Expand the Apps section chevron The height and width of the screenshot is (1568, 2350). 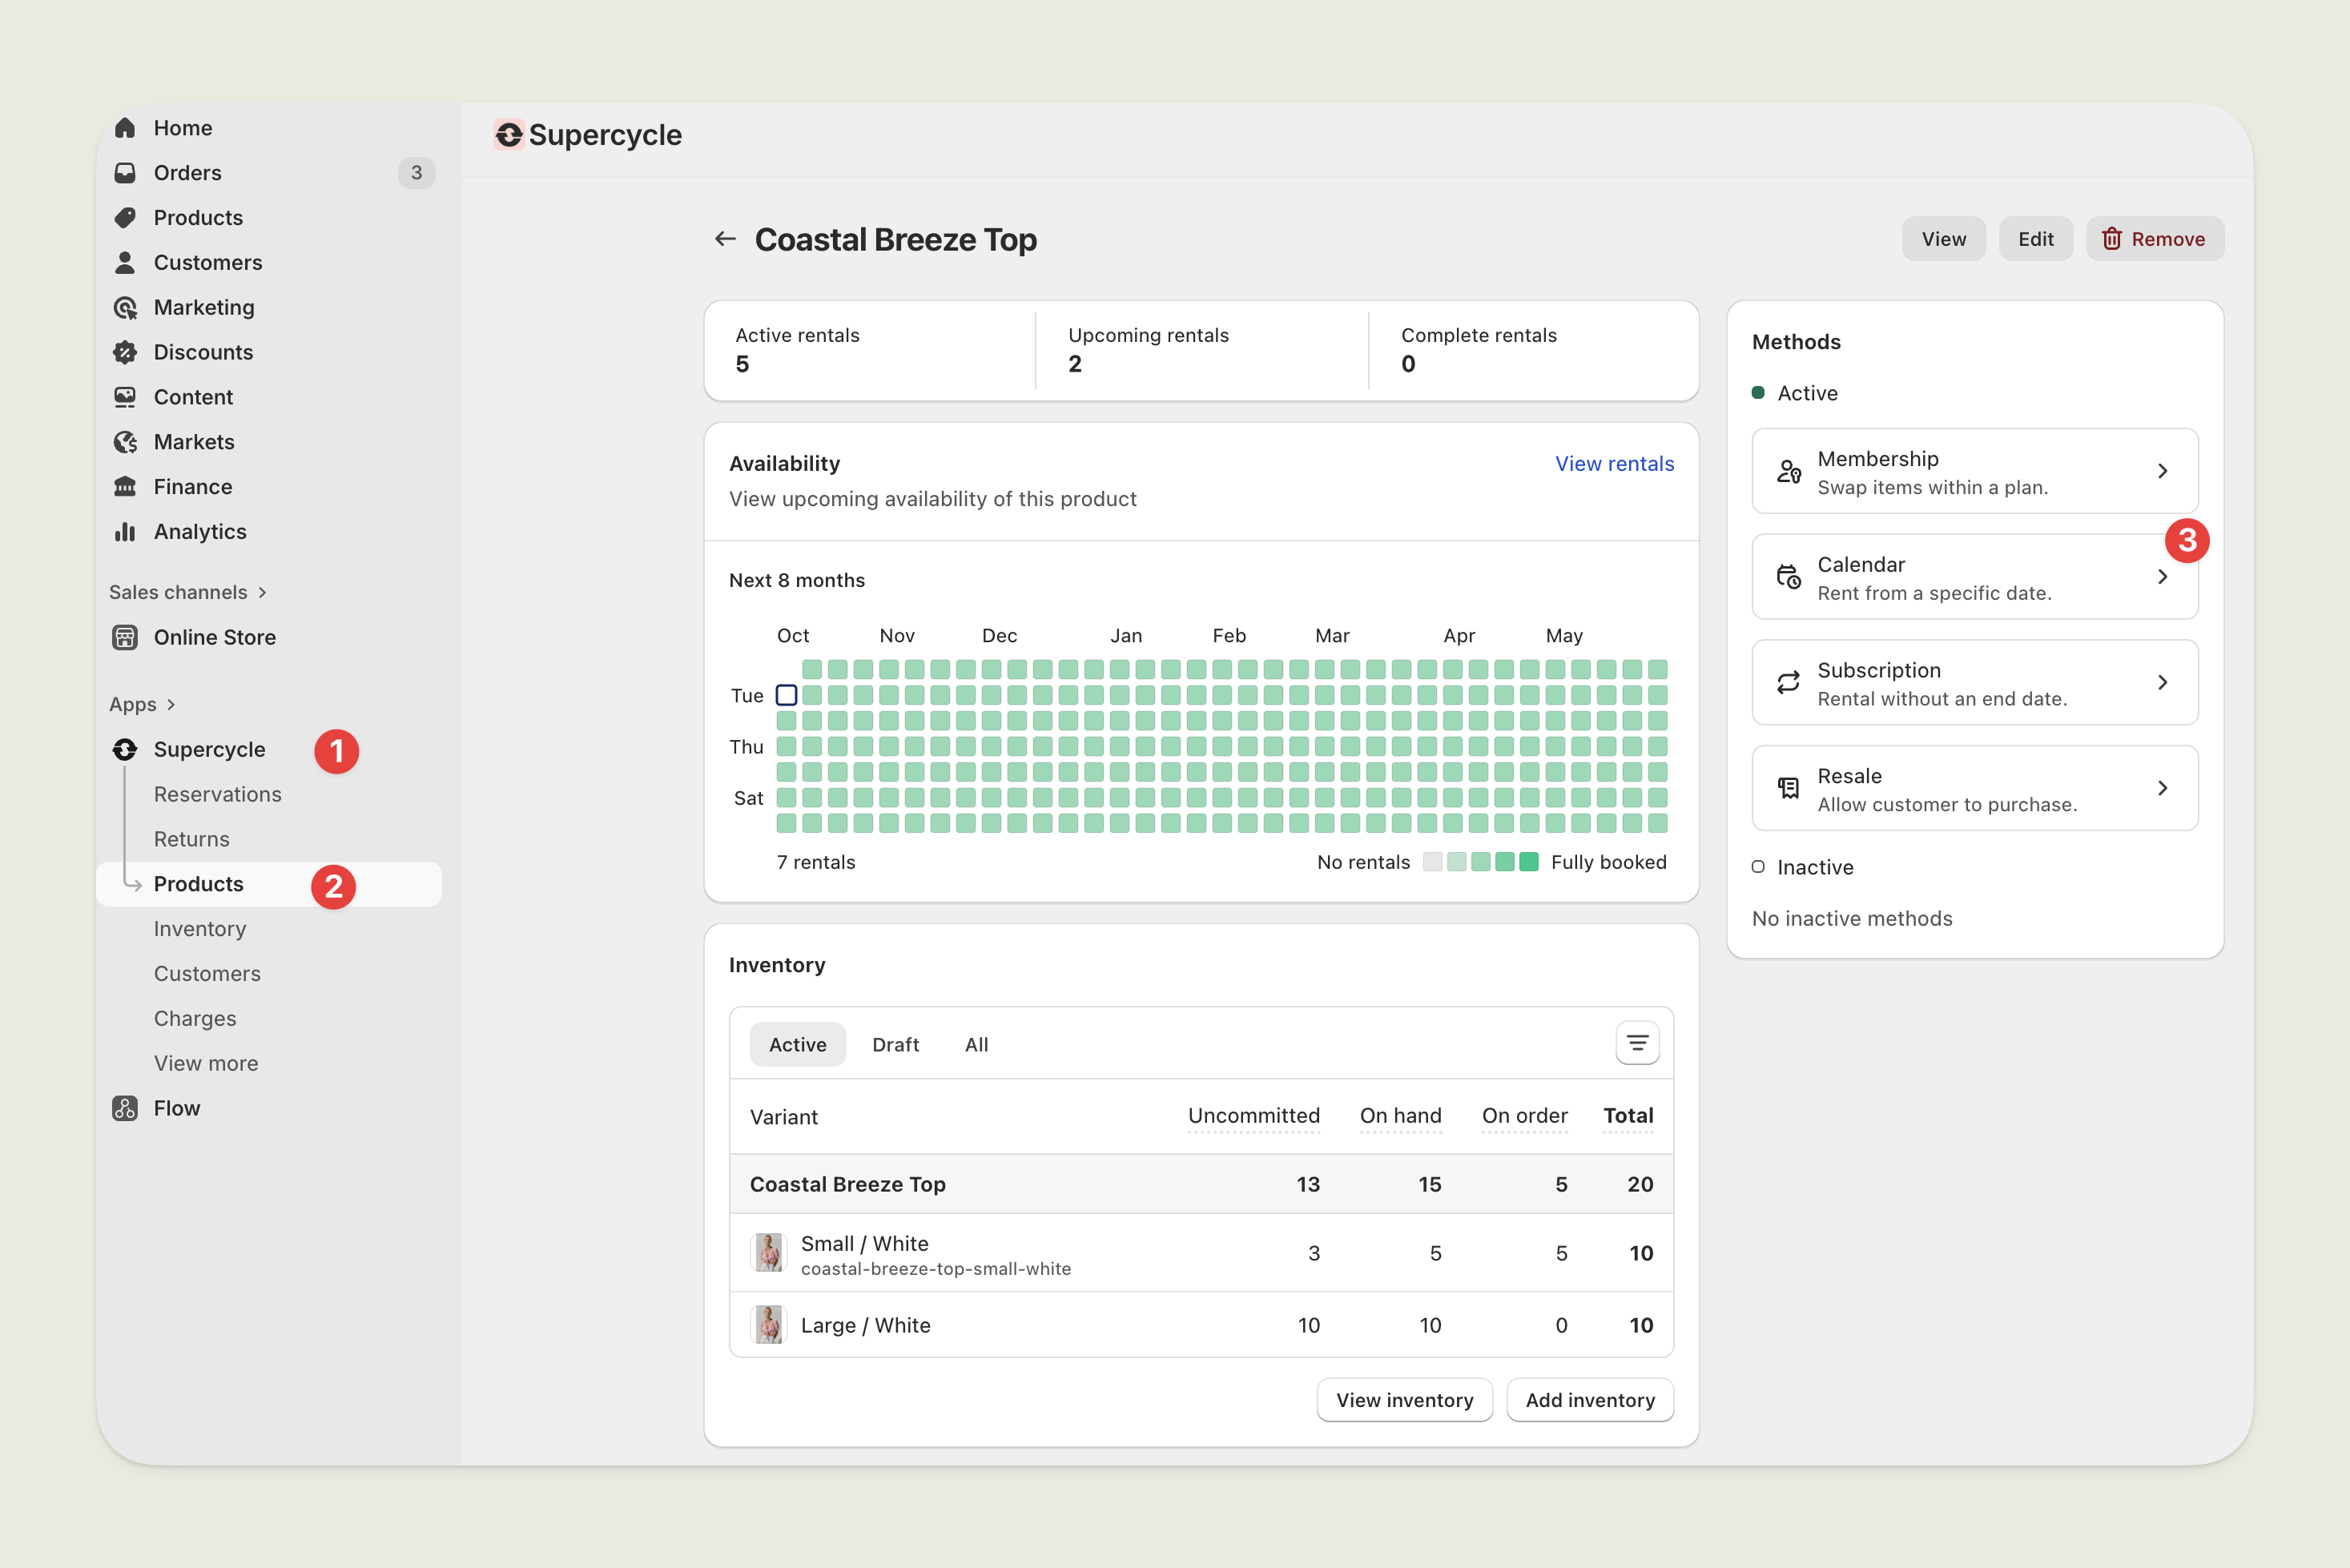[x=171, y=704]
